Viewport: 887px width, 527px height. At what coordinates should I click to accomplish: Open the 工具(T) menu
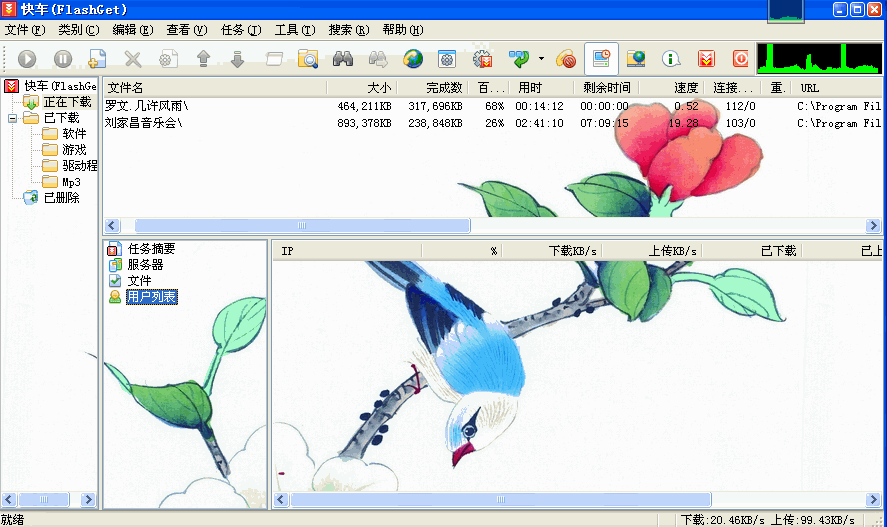point(295,30)
